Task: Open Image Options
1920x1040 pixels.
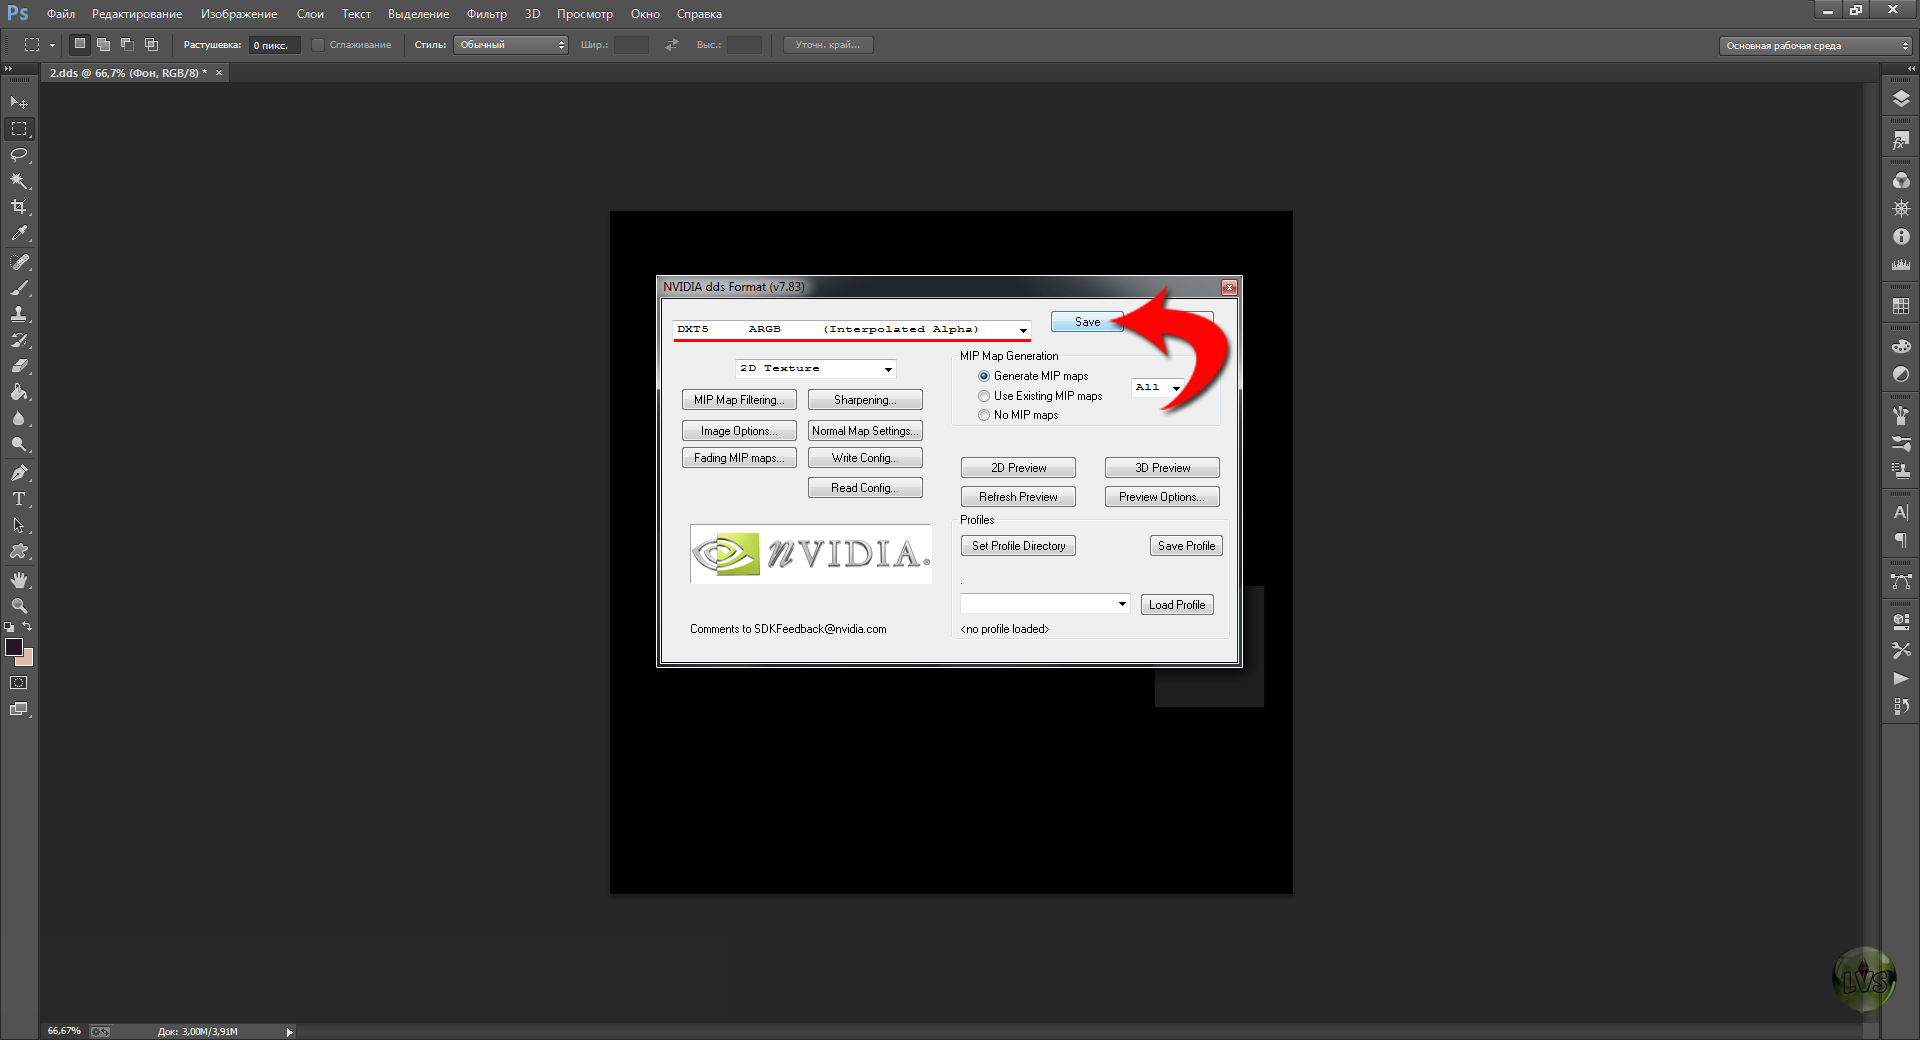Action: 739,431
